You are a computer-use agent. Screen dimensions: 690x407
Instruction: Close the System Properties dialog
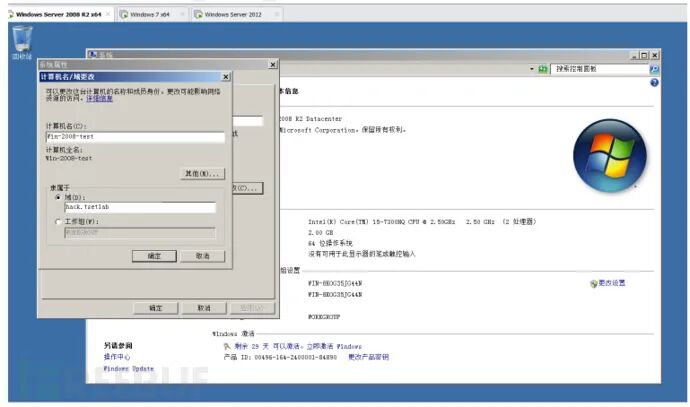click(x=273, y=65)
